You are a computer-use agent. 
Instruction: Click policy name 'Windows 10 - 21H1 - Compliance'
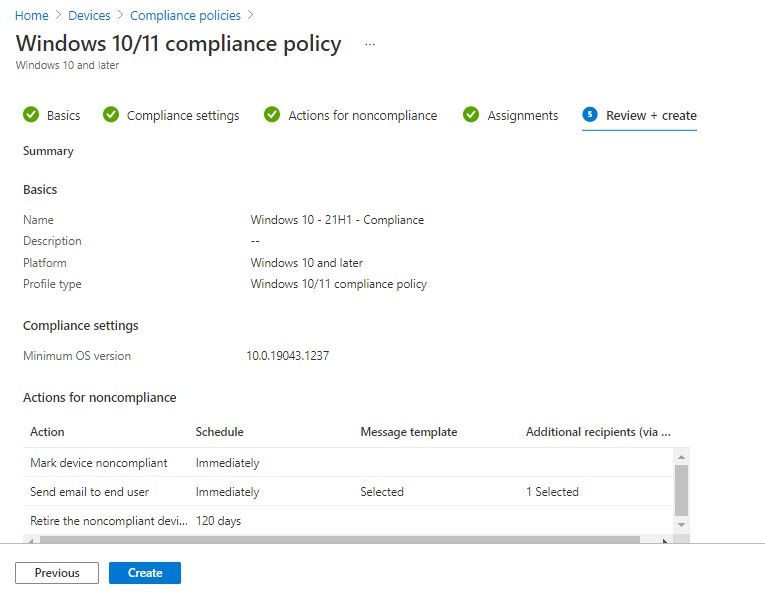coord(337,220)
